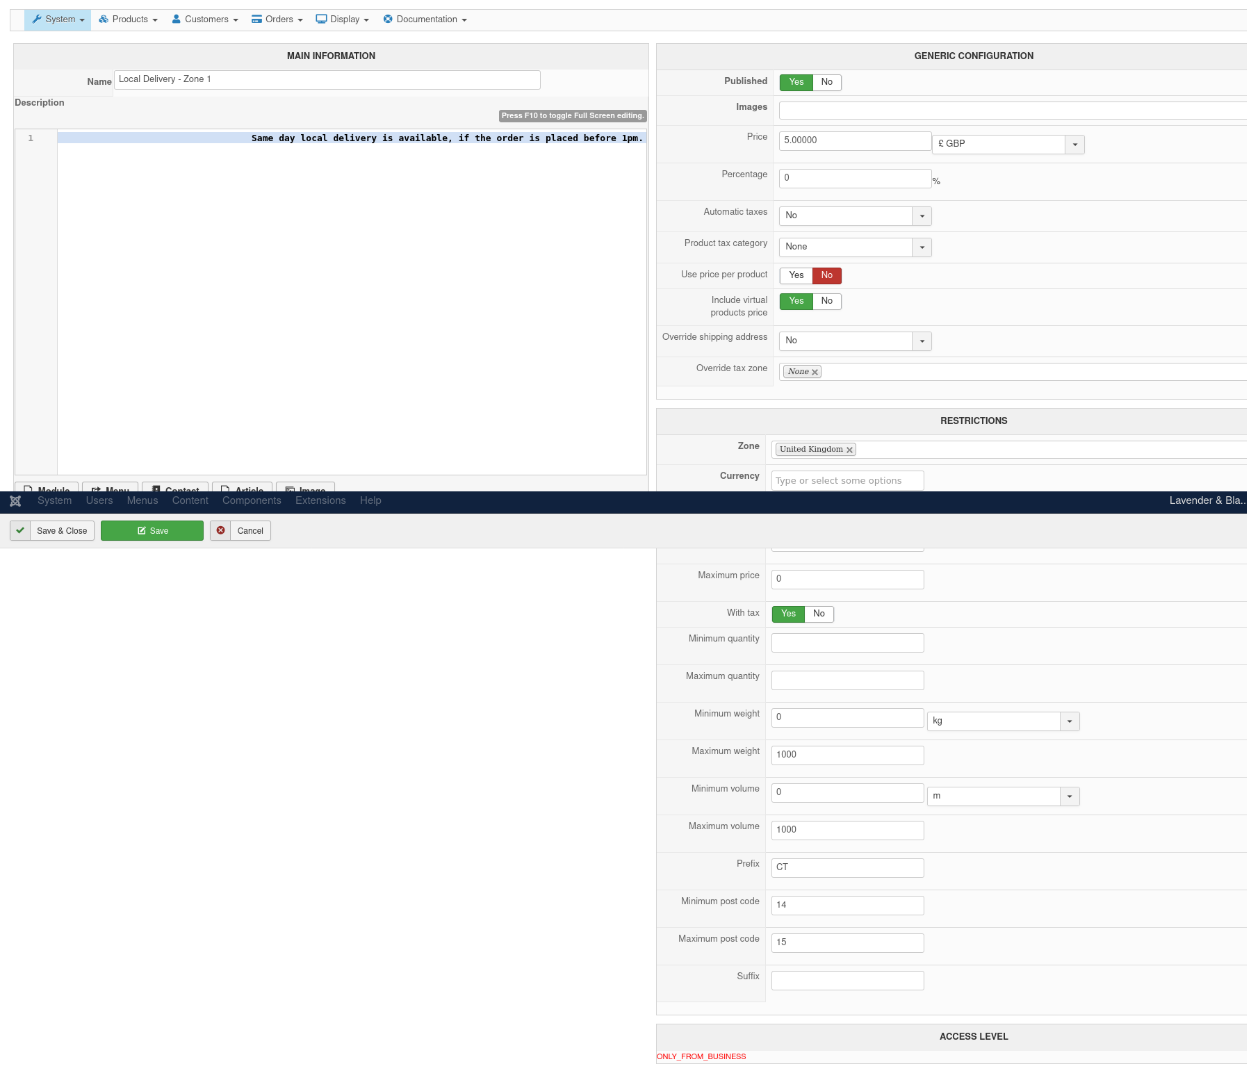1247x1080 pixels.
Task: Click Save & Close button
Action: tap(53, 531)
